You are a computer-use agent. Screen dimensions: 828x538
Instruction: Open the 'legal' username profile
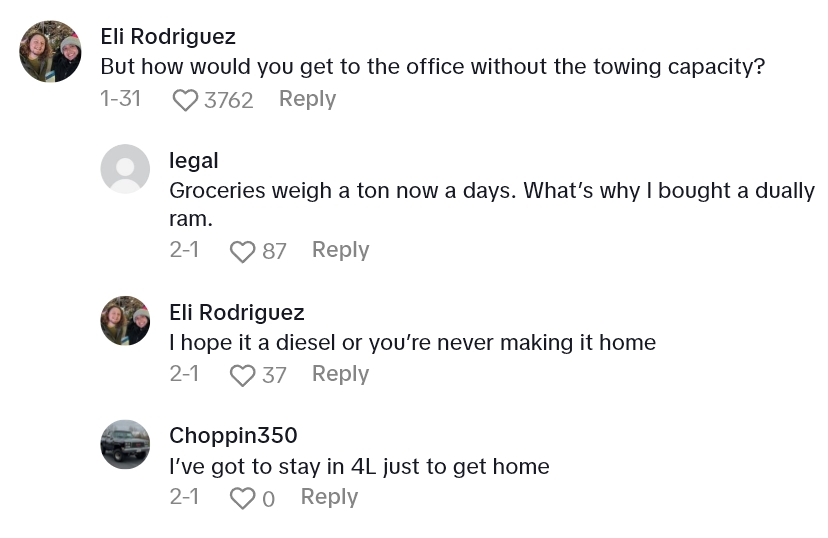(x=194, y=160)
